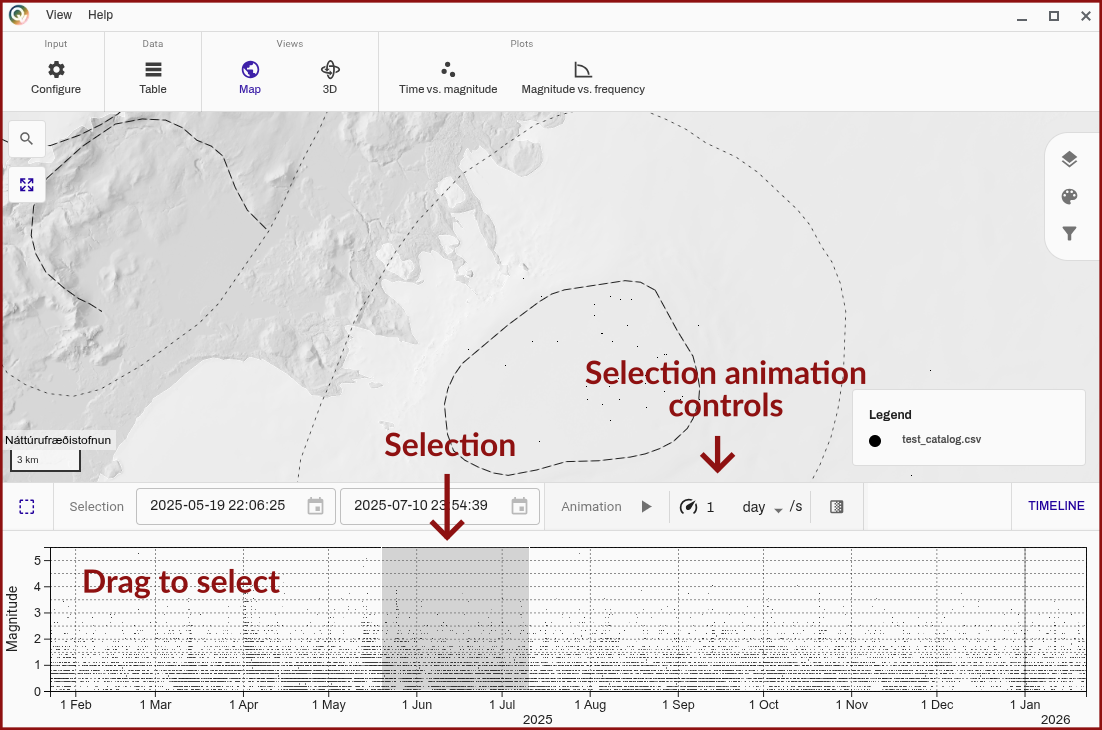Open the color palette settings icon
1102x730 pixels.
coord(1069,197)
